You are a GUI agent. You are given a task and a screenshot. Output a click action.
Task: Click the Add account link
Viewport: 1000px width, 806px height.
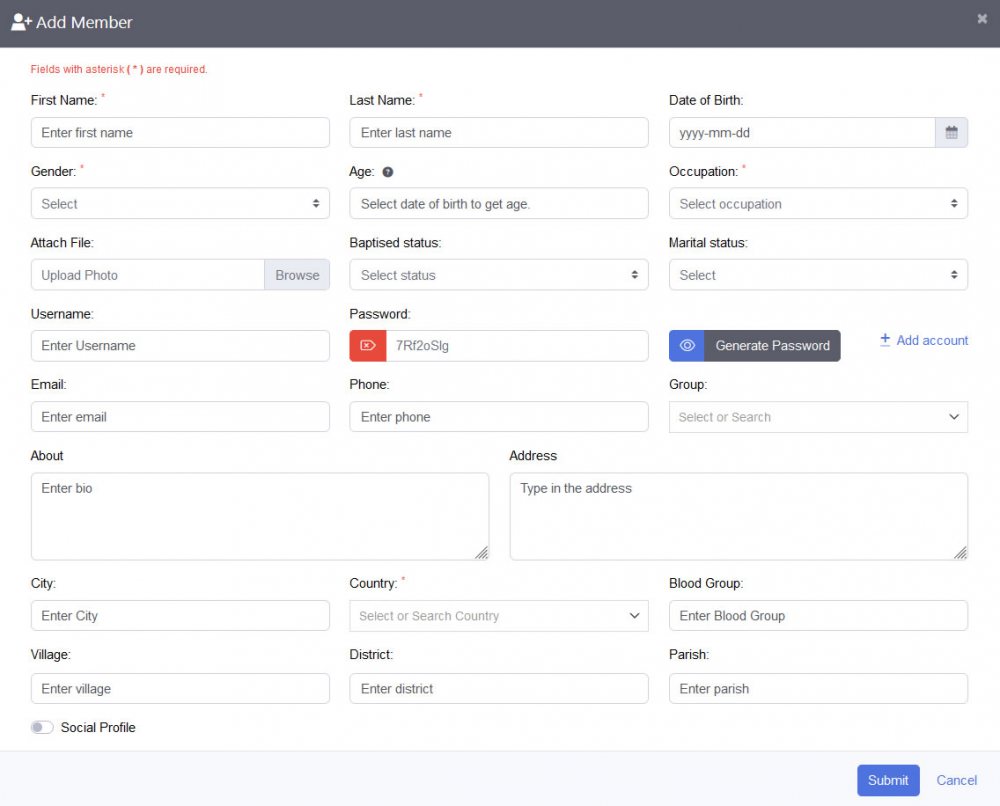(x=924, y=341)
